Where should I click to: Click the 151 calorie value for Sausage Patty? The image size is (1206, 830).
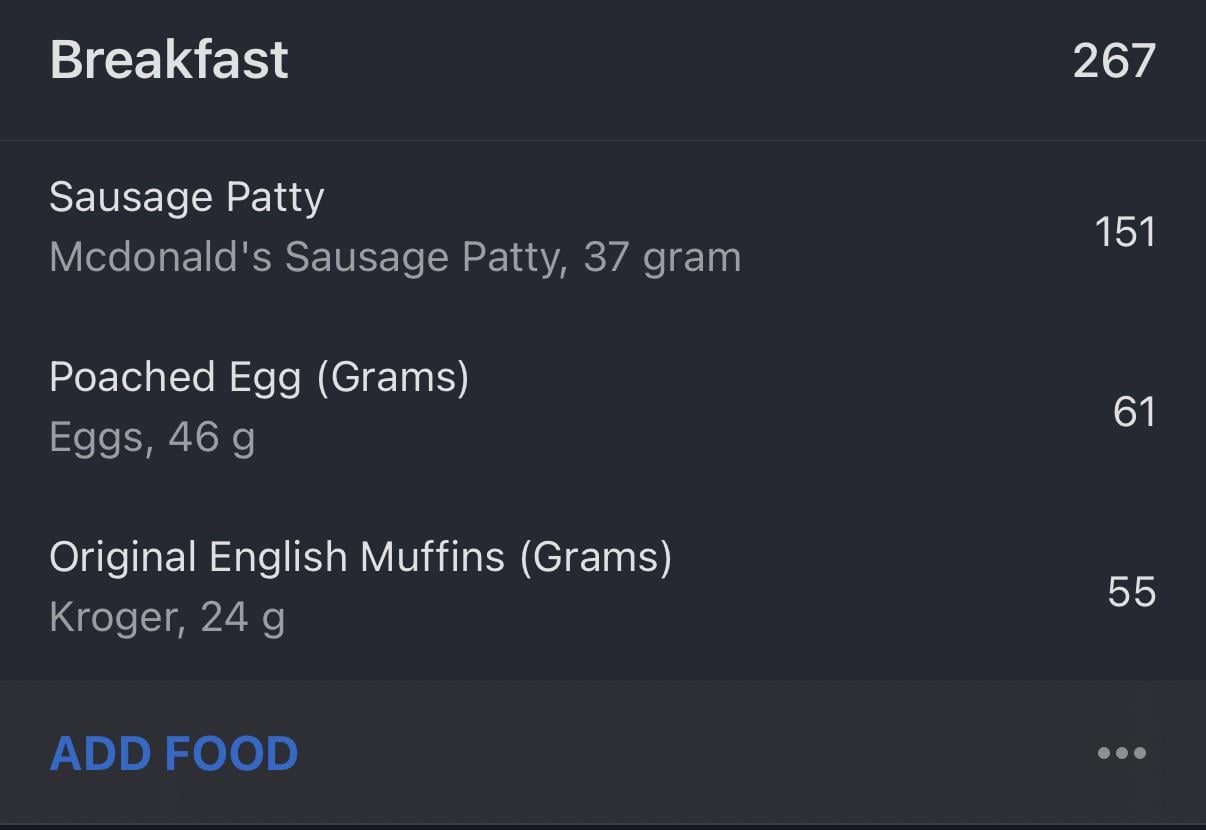click(1125, 232)
